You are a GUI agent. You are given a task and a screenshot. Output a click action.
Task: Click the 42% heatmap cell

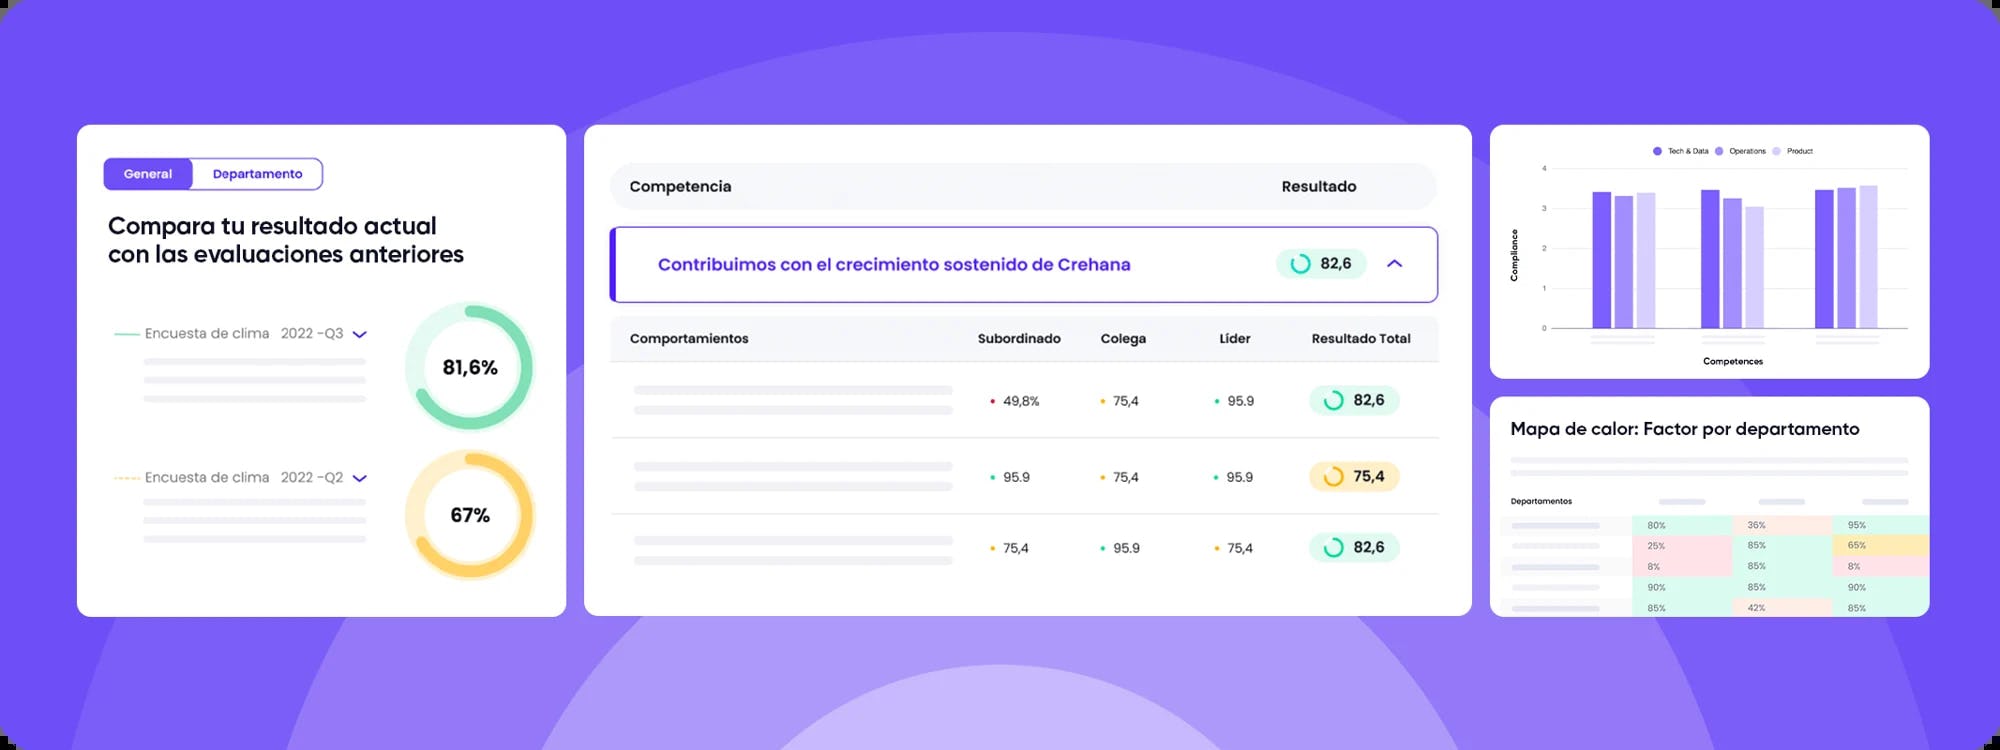tap(1780, 608)
